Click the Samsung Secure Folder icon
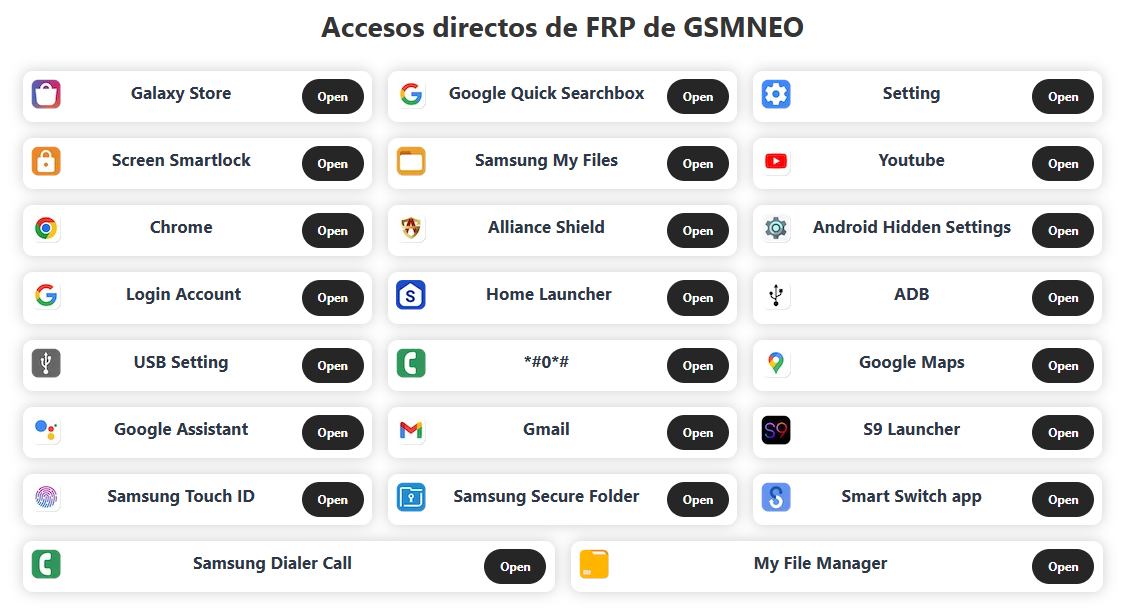The height and width of the screenshot is (611, 1125). click(411, 497)
